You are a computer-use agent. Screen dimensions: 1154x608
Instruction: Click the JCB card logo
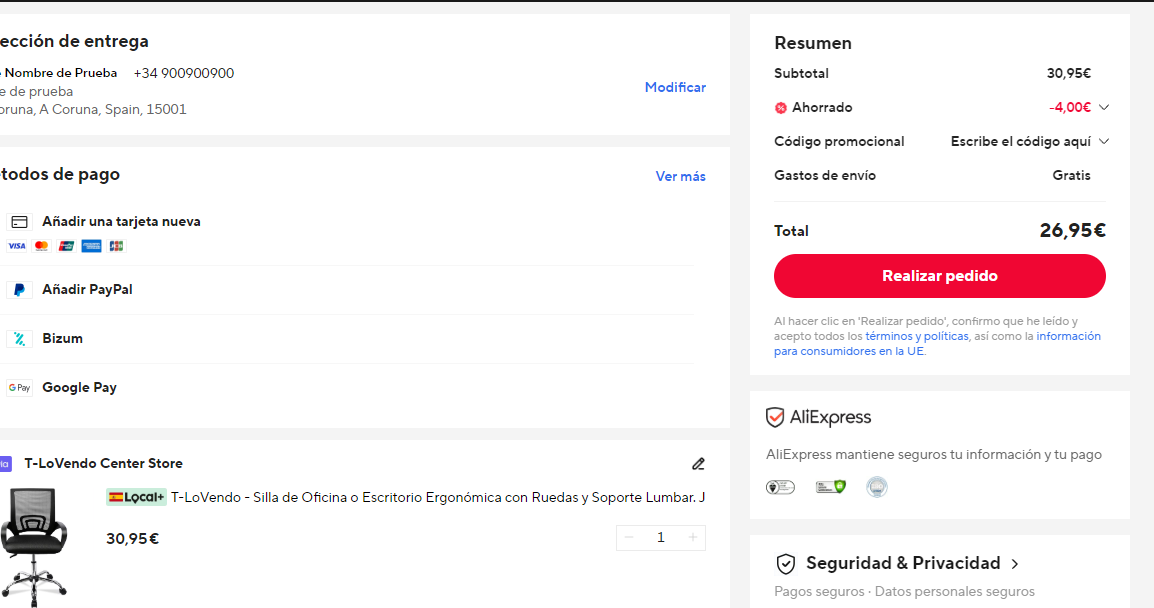click(x=116, y=246)
